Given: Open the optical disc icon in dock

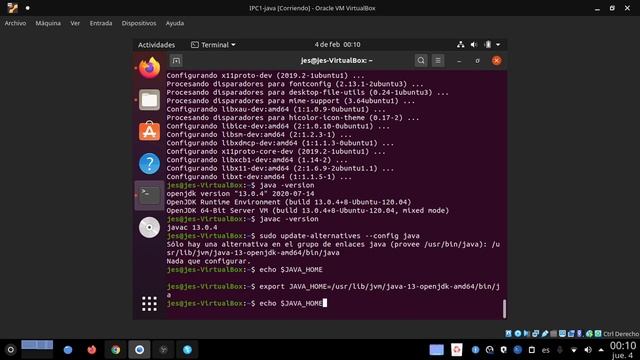Looking at the screenshot, I should 149,227.
